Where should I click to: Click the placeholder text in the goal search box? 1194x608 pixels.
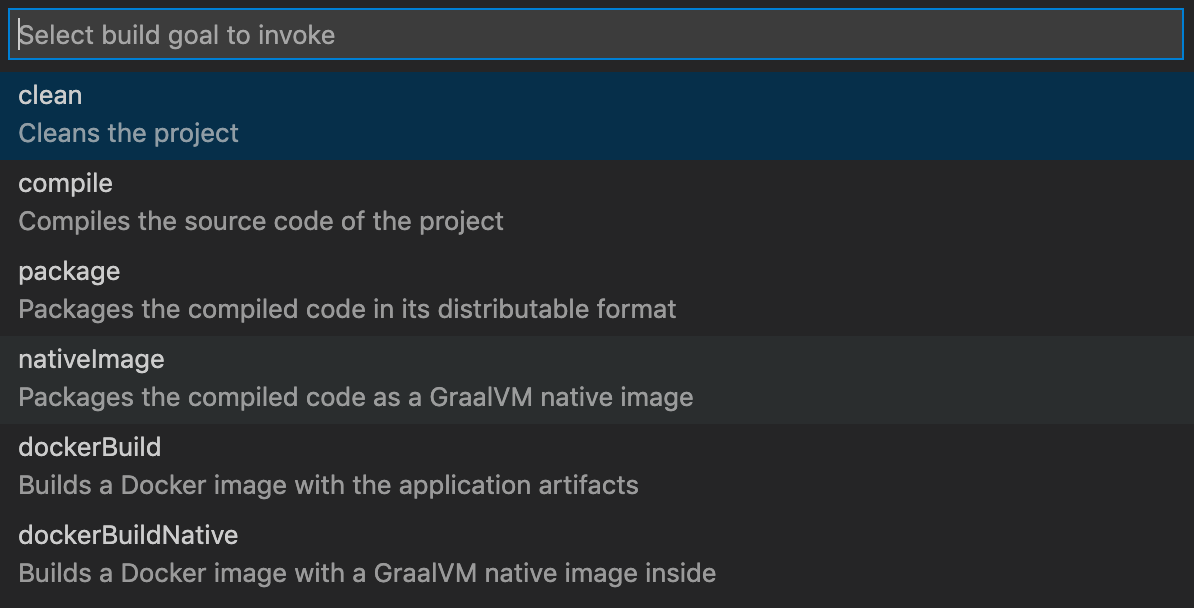tap(177, 35)
